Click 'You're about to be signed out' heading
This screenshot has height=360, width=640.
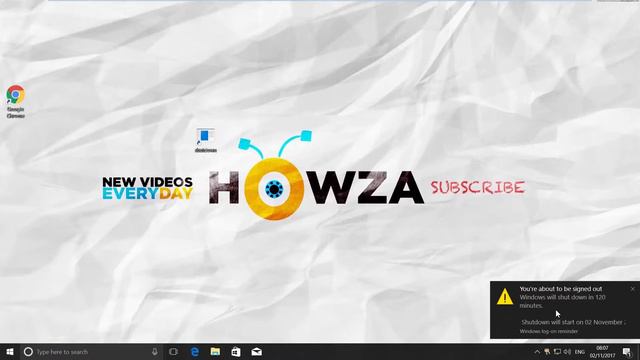pyautogui.click(x=561, y=289)
